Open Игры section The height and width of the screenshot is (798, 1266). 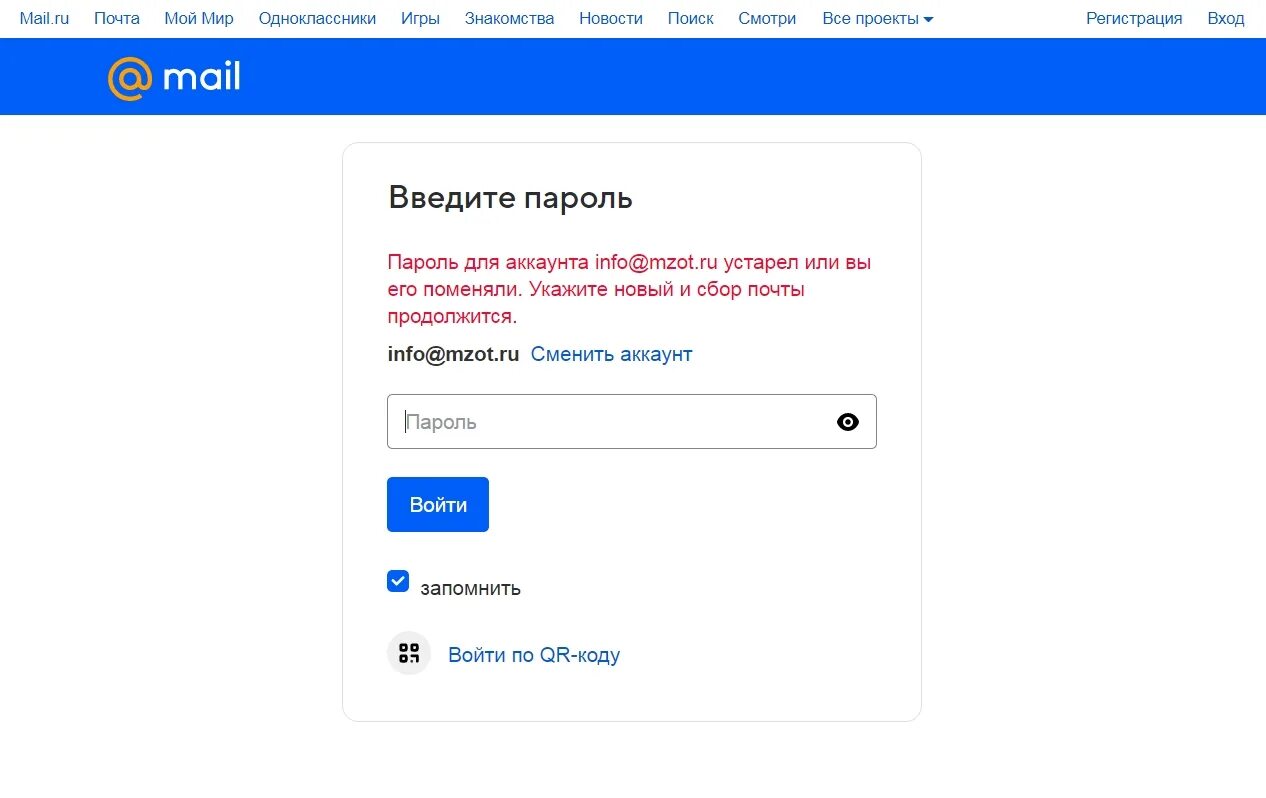pos(420,18)
